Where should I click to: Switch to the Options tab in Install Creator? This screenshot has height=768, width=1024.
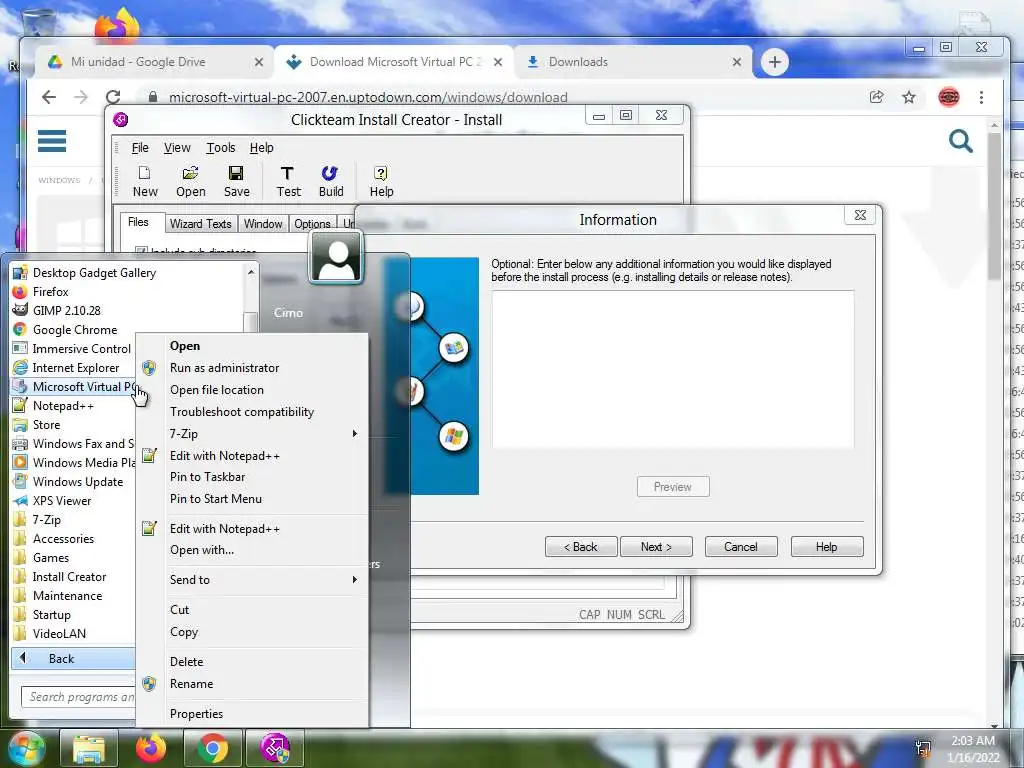point(312,223)
